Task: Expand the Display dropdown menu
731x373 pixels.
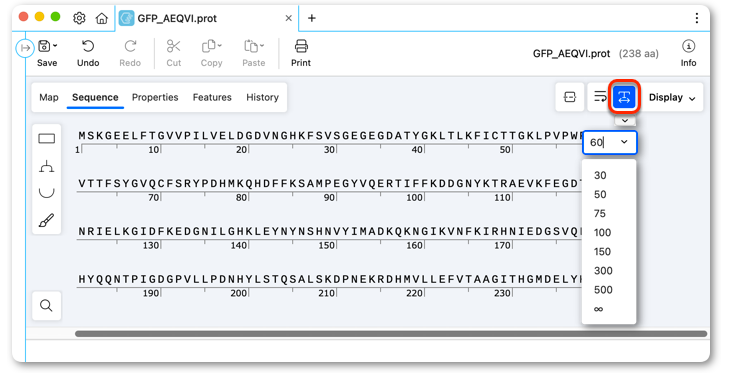Action: (x=672, y=97)
